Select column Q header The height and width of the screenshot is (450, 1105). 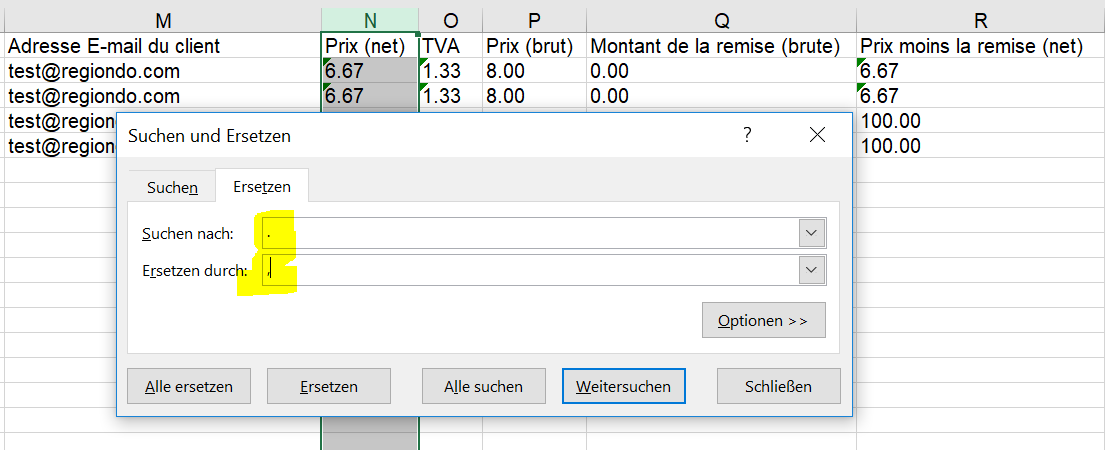pyautogui.click(x=722, y=20)
